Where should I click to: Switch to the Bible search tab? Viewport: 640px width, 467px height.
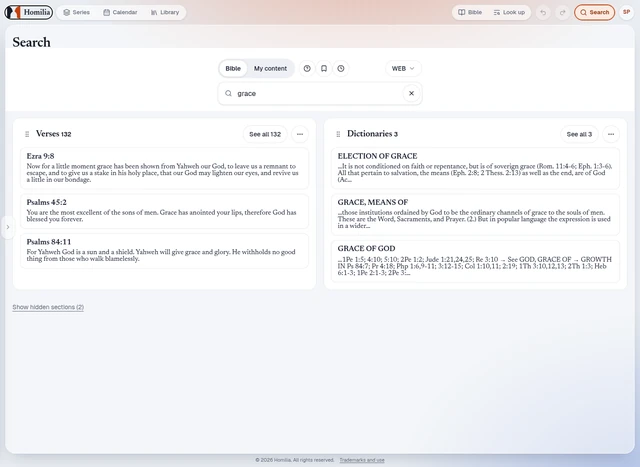pyautogui.click(x=233, y=69)
